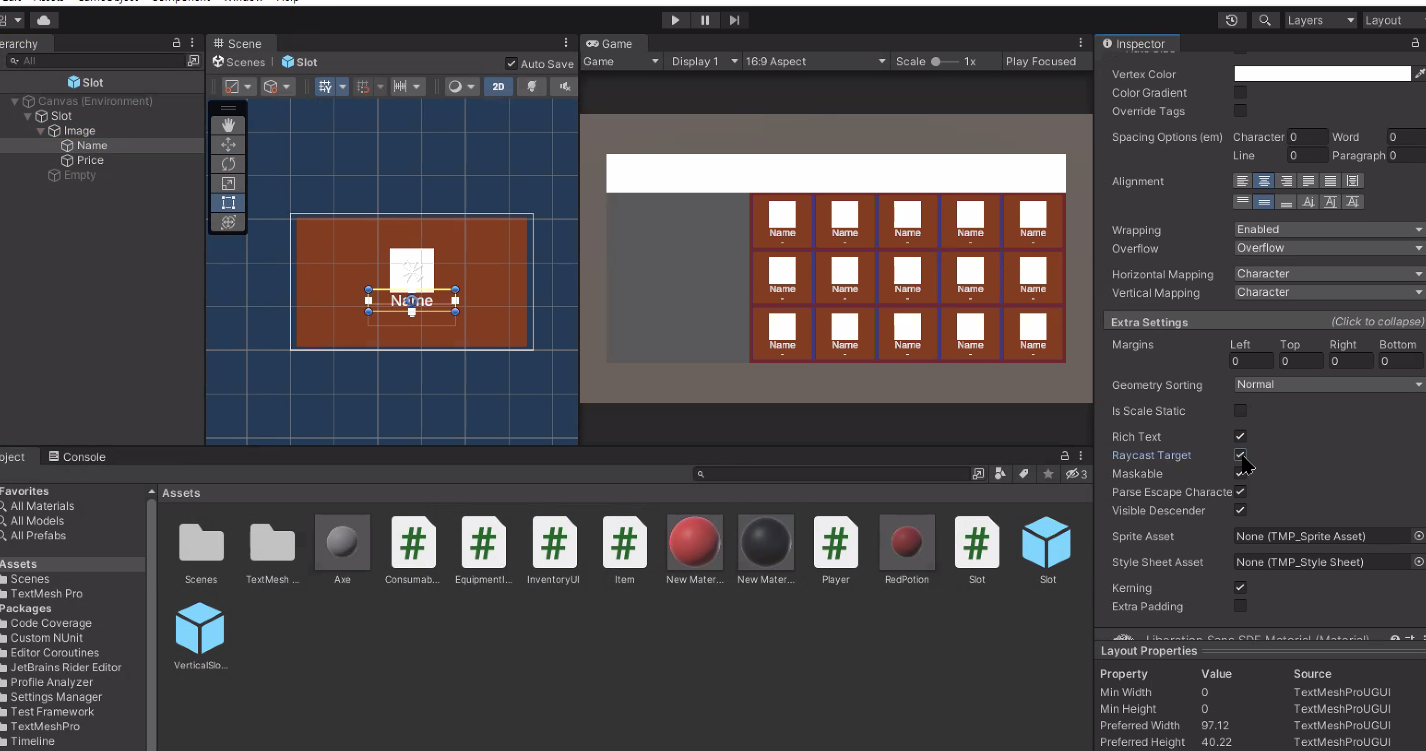Set top vertical alignment
Screen dimensions: 1426x751
1242,201
